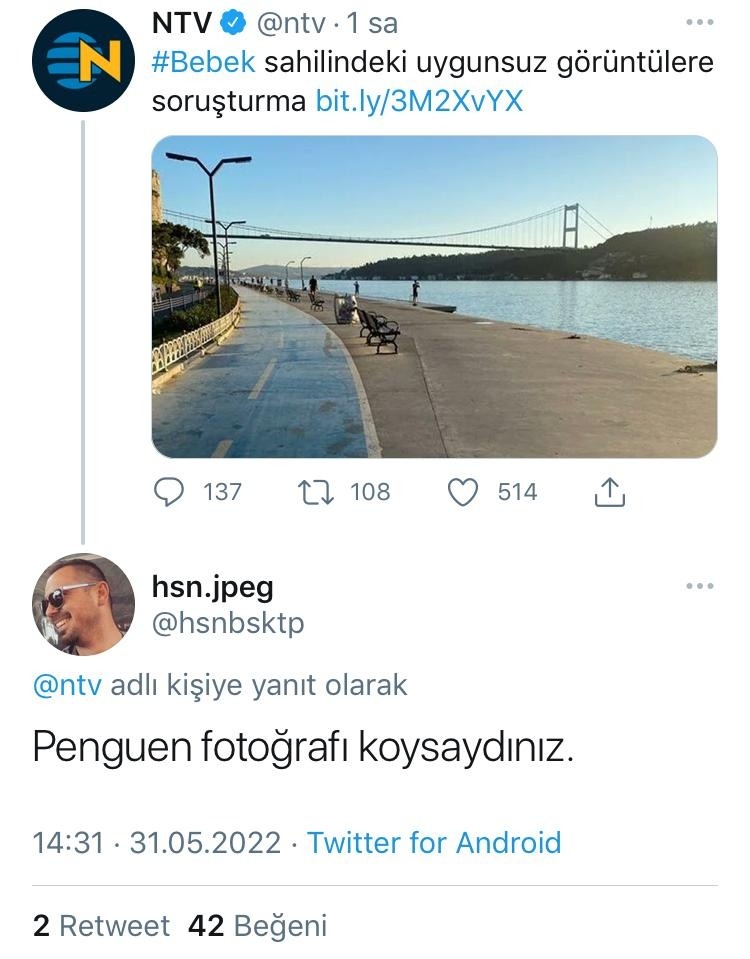Enlarge the Bosphorus bridge photo
Image resolution: width=750 pixels, height=959 pixels.
click(x=434, y=297)
